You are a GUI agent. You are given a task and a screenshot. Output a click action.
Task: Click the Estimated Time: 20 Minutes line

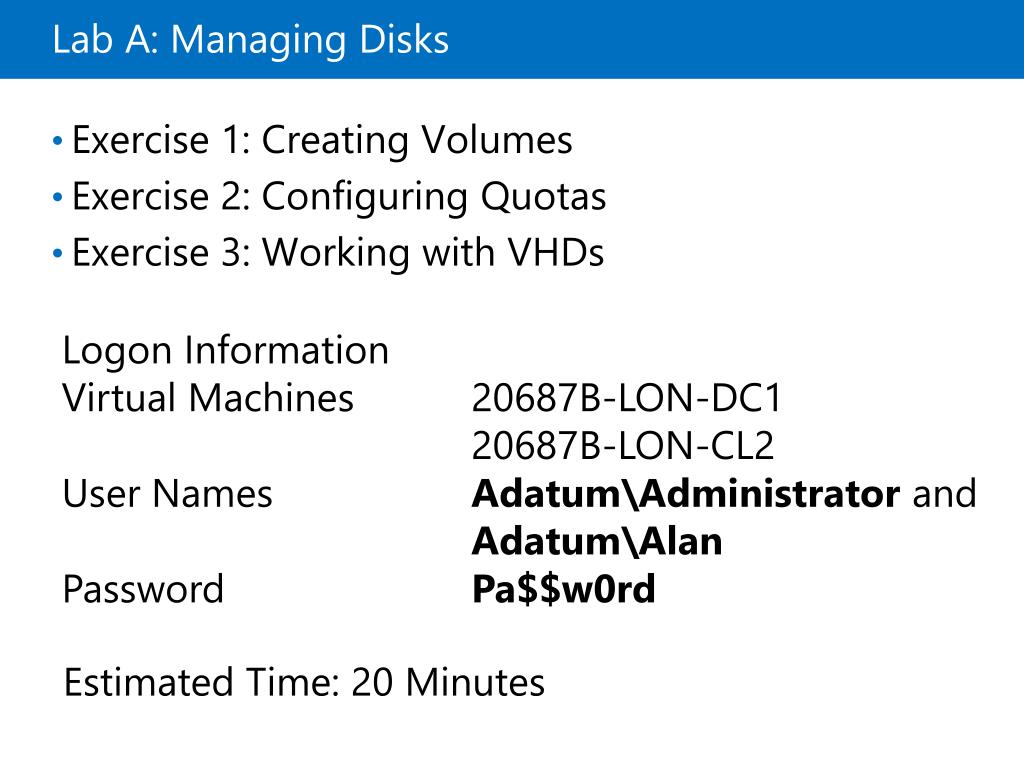pyautogui.click(x=304, y=682)
